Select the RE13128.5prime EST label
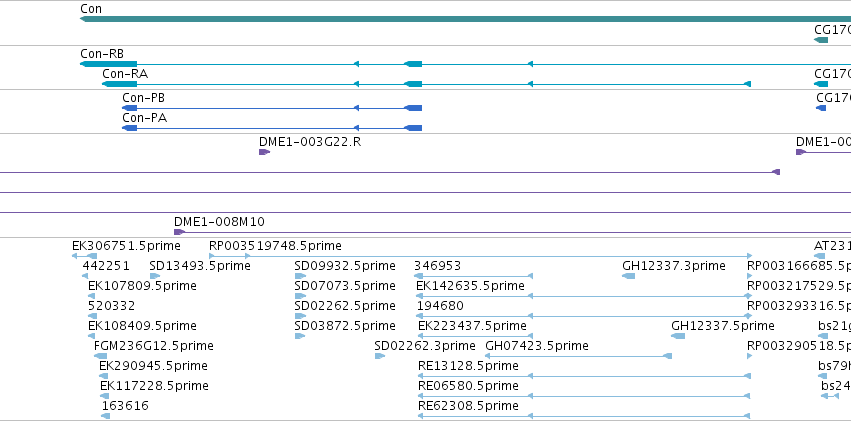851x421 pixels. coord(468,366)
